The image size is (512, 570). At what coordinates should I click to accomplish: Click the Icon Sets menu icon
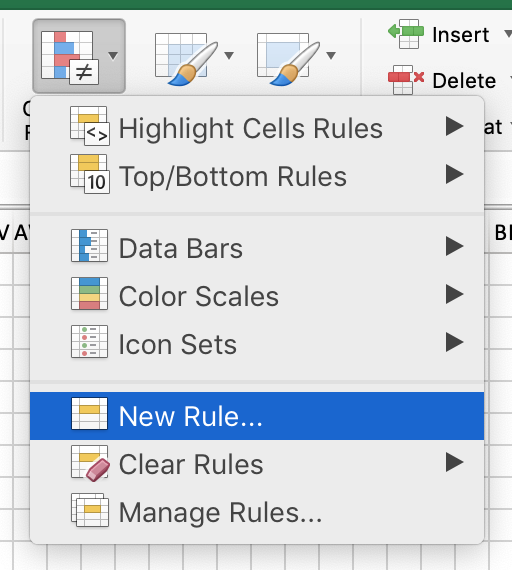click(89, 342)
